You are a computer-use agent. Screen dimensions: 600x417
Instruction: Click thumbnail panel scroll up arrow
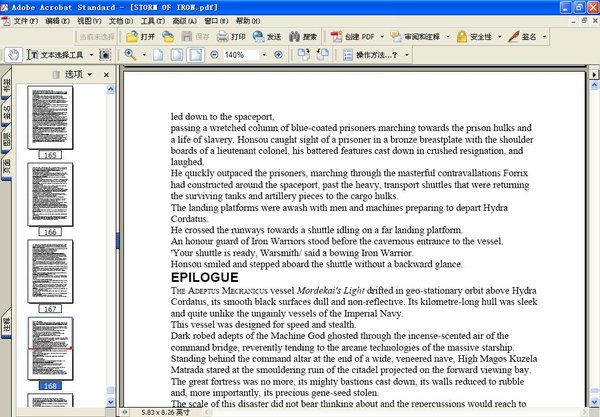click(111, 90)
